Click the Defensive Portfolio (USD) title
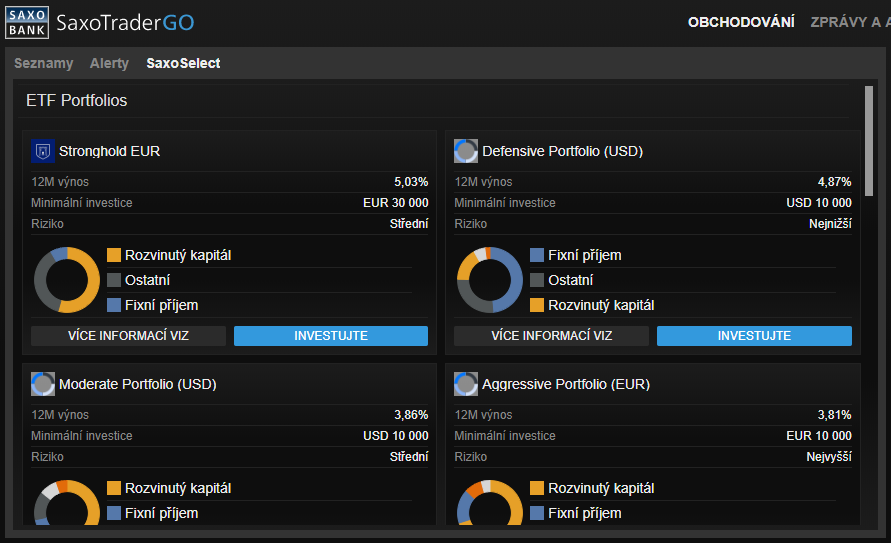Screen dimensions: 891x543 coord(563,151)
